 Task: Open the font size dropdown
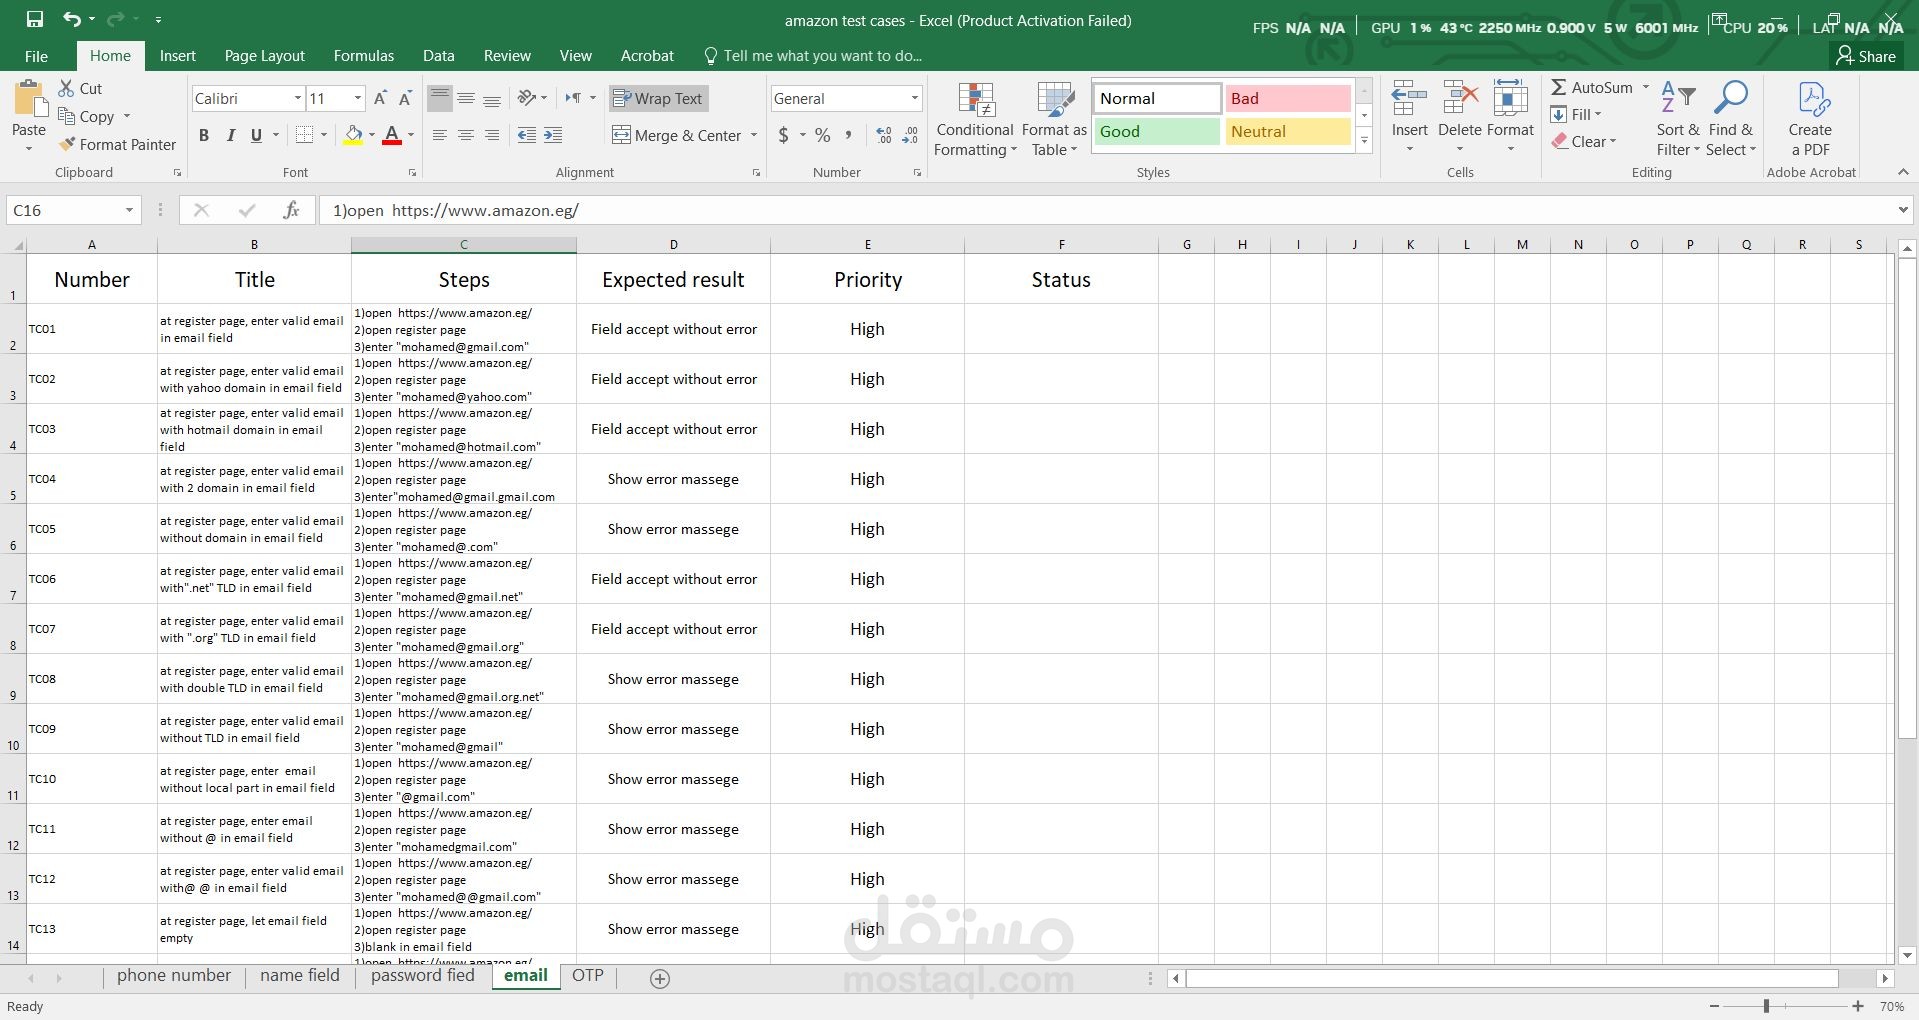coord(358,98)
